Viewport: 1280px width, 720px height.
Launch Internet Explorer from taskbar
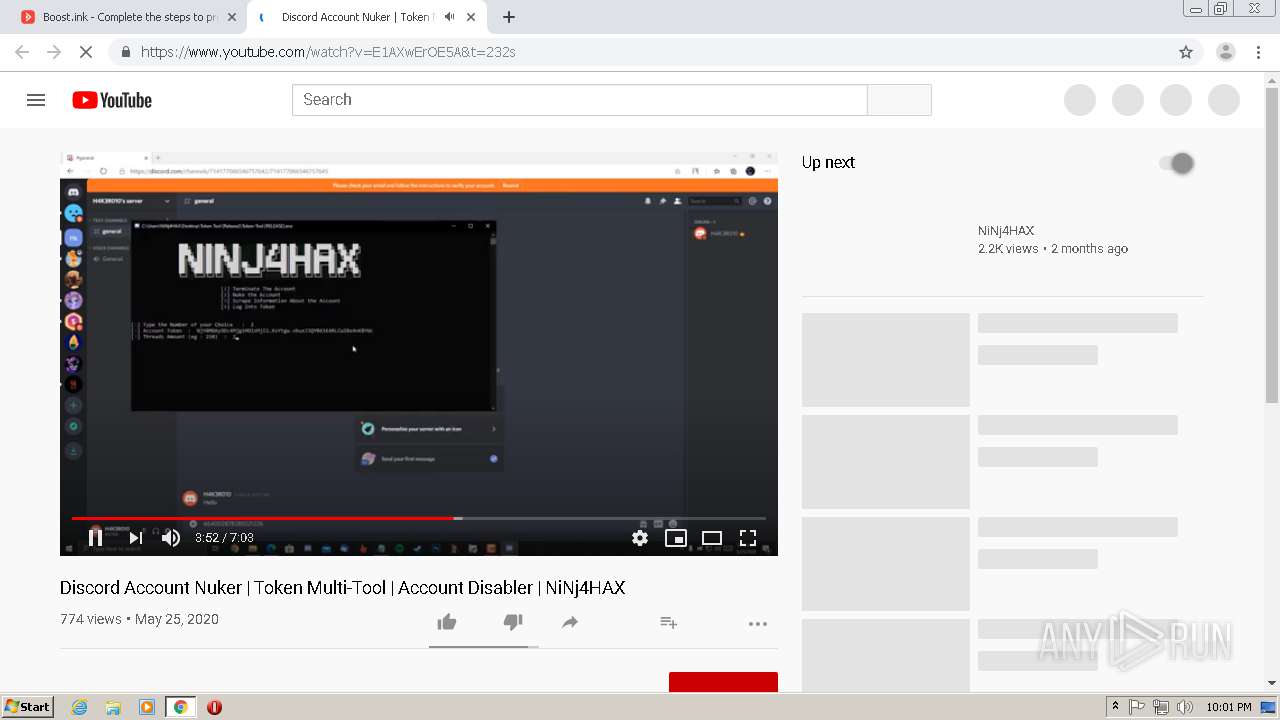(80, 707)
